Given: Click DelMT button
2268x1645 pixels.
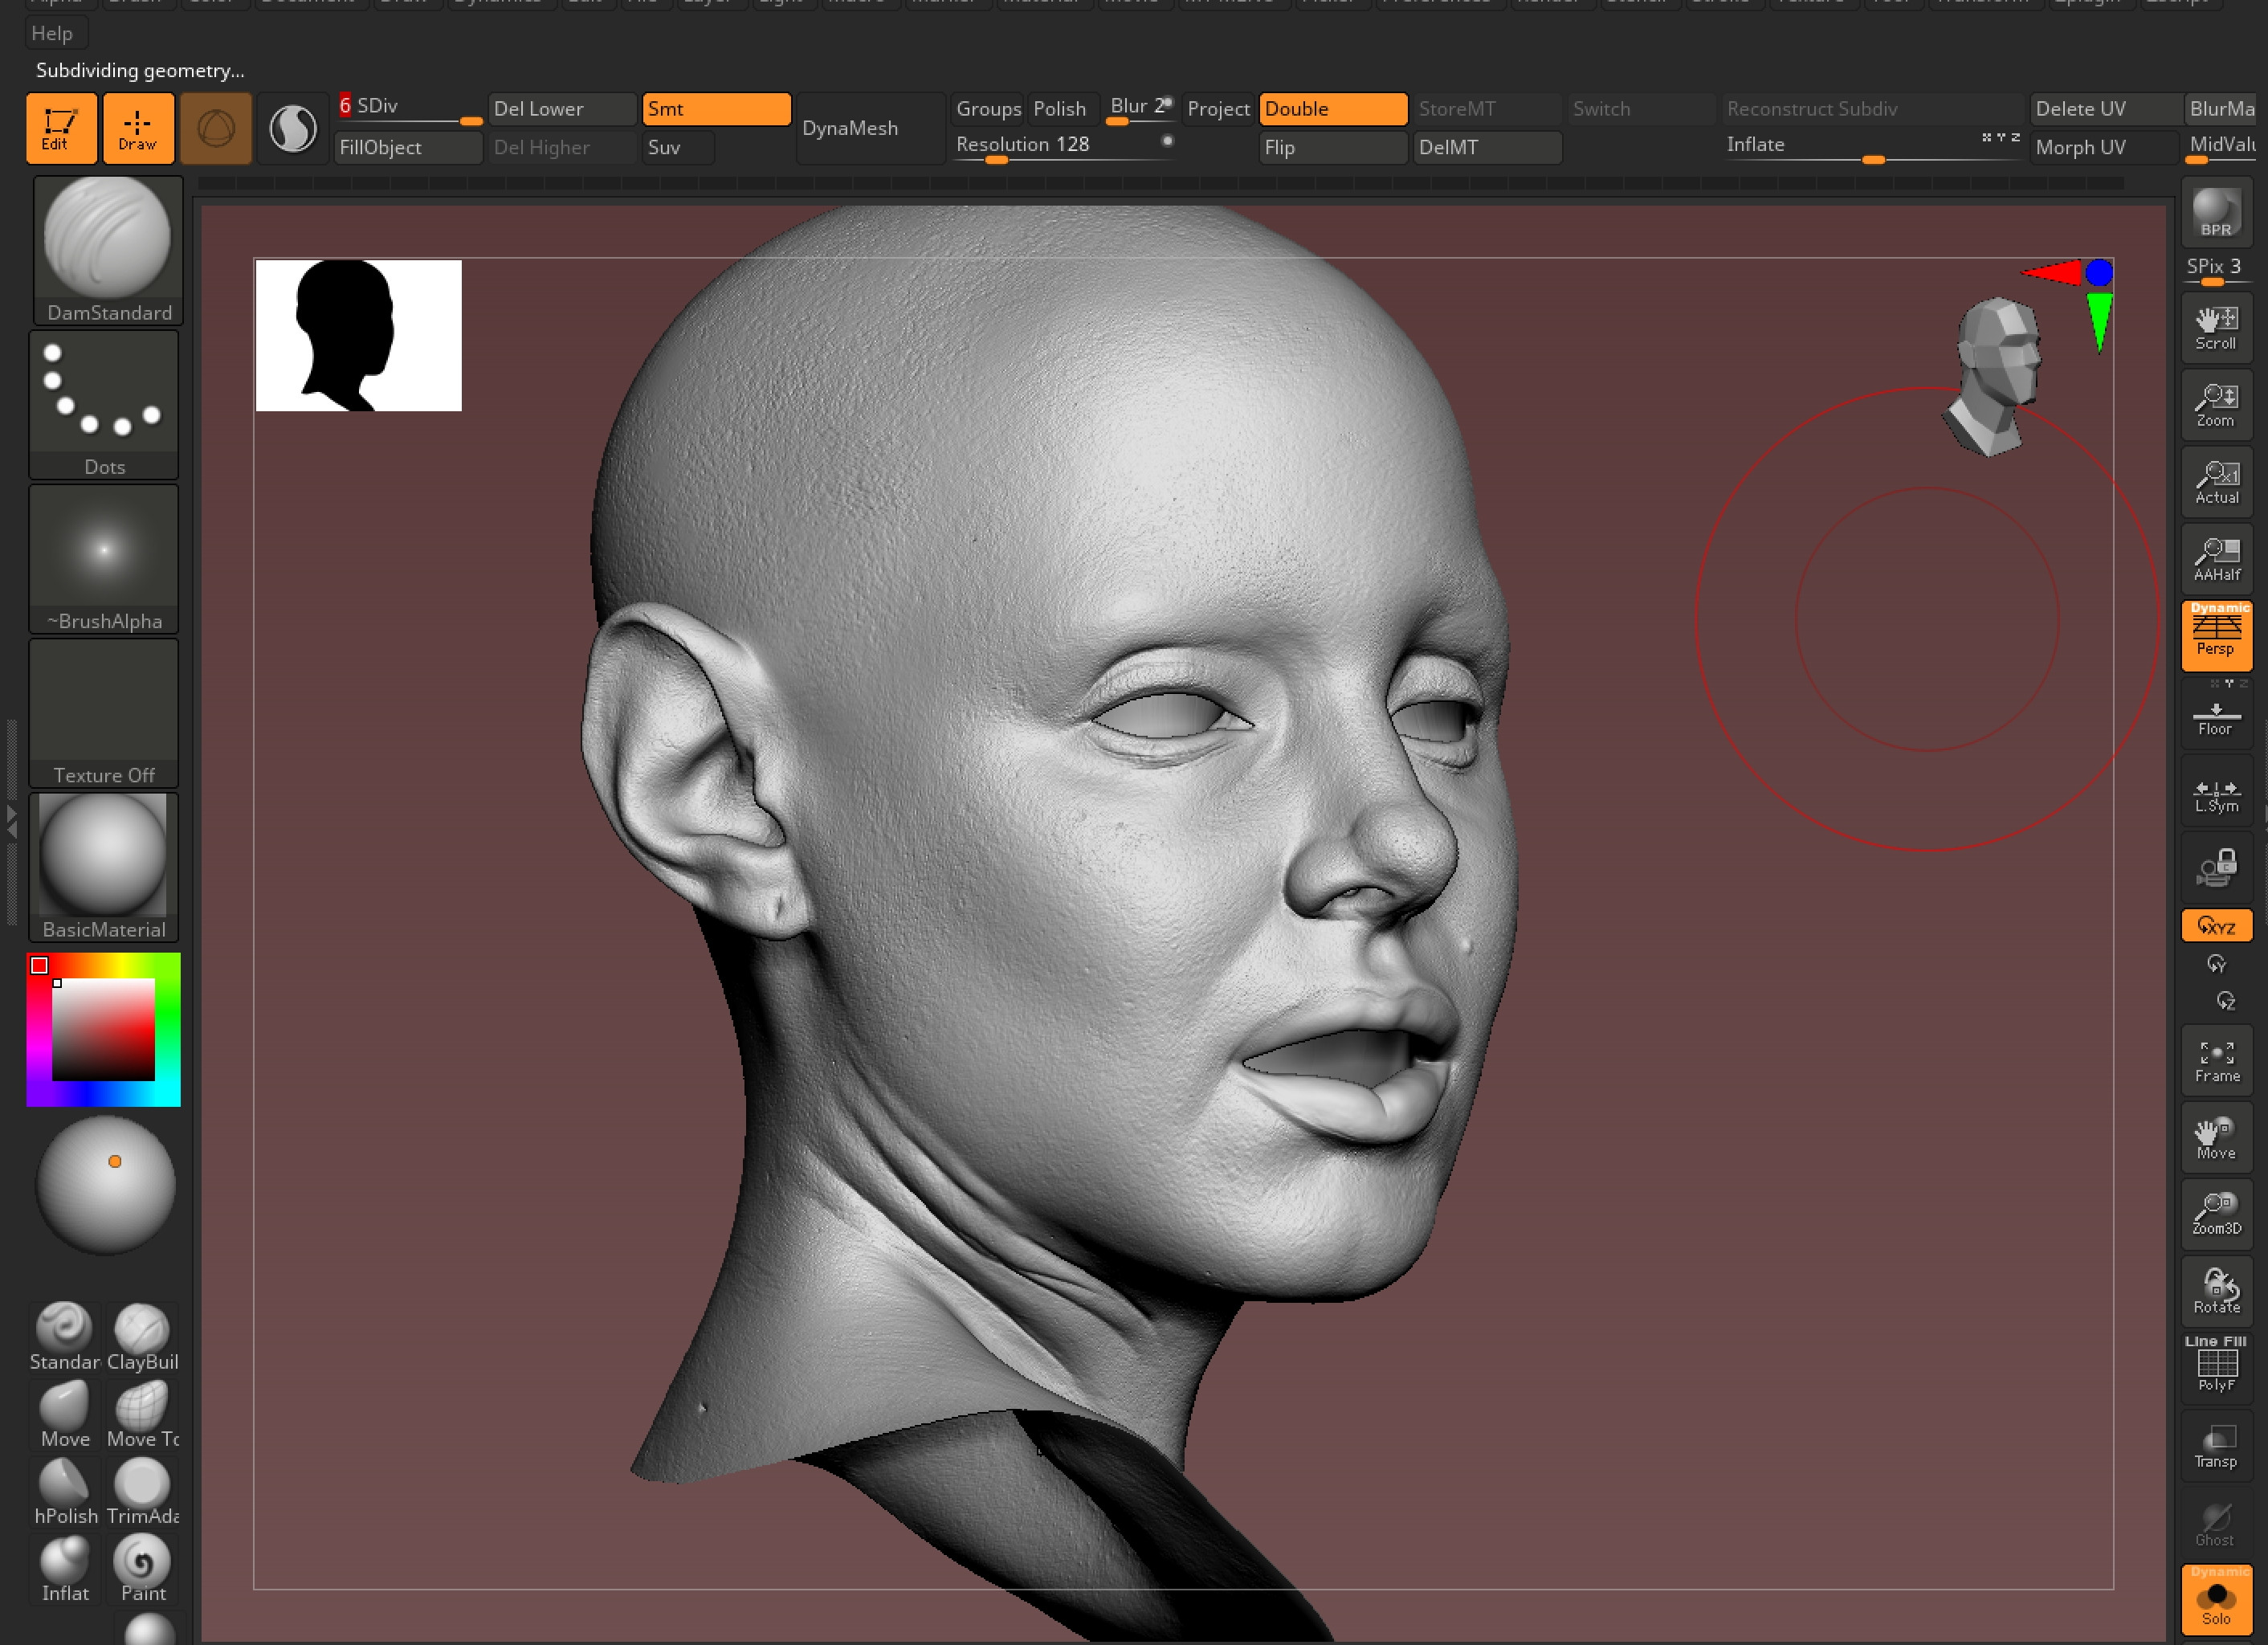Looking at the screenshot, I should point(1487,147).
